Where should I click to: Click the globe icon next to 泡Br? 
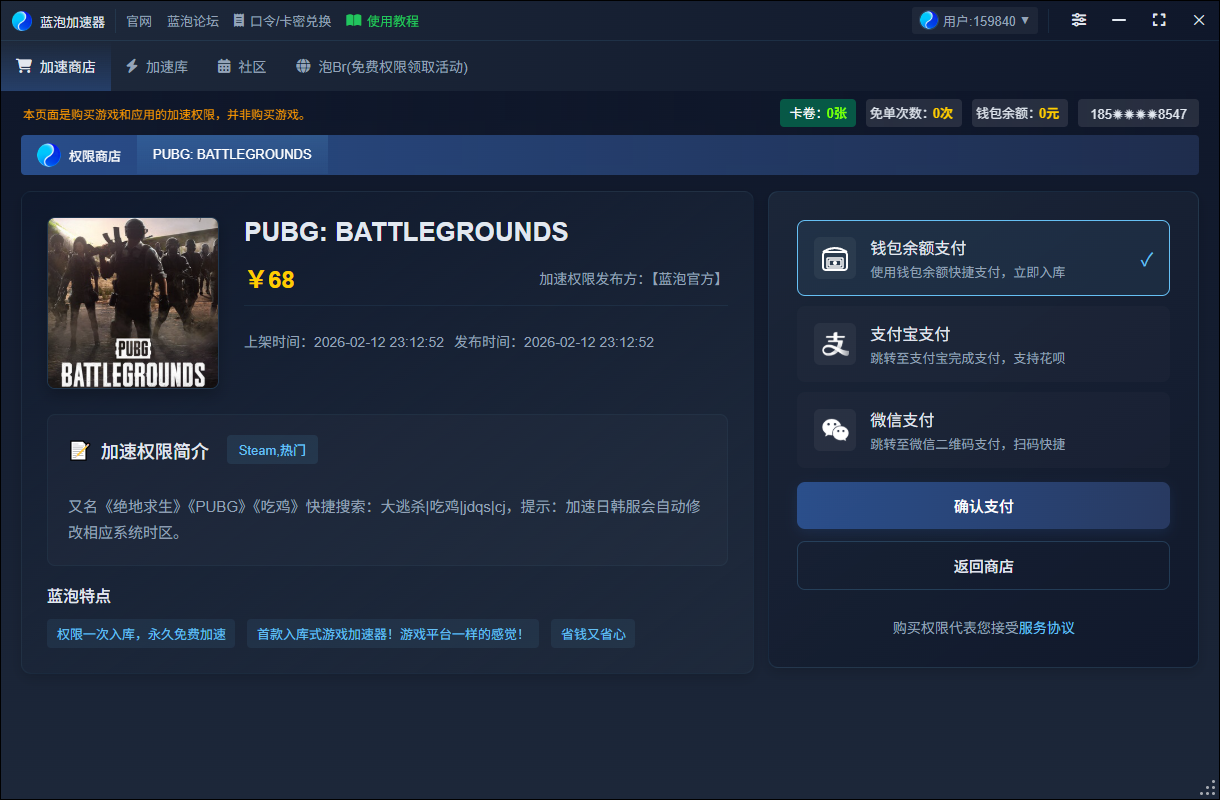point(304,66)
